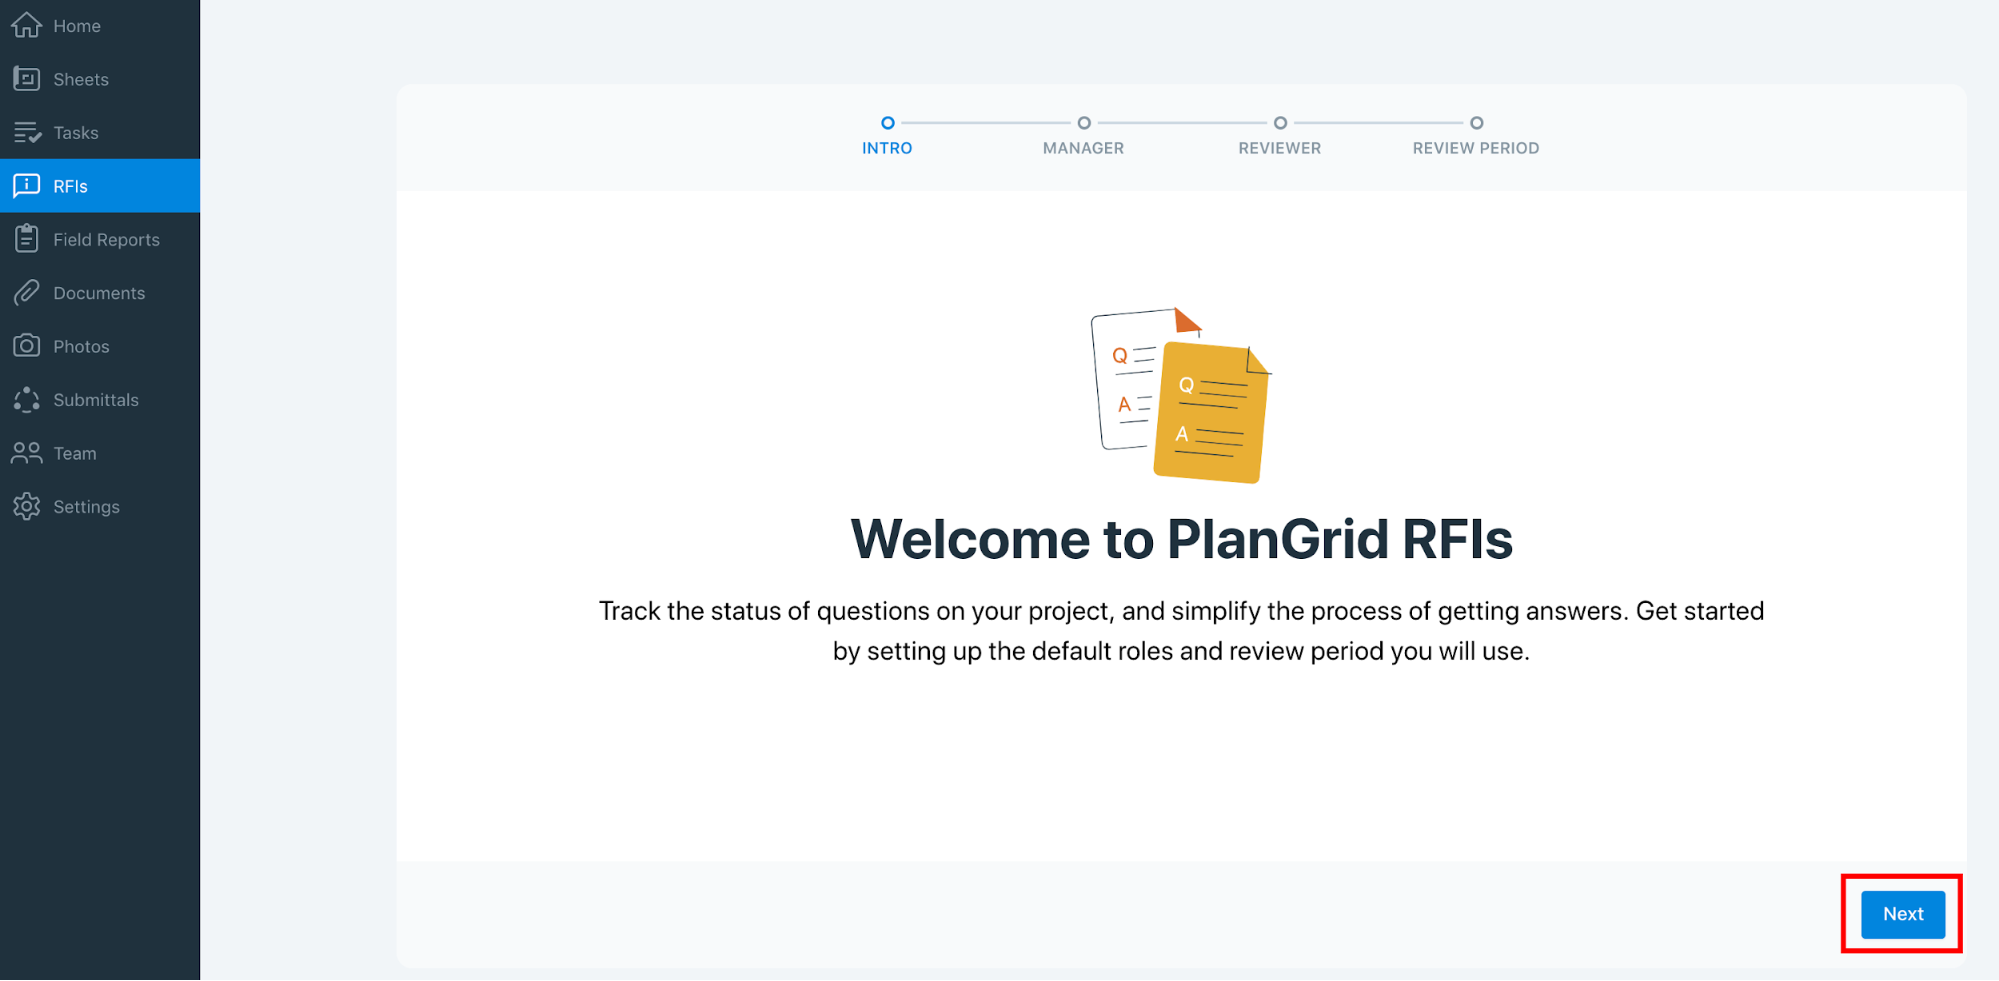Click the Settings gear icon
The height and width of the screenshot is (981, 1999).
(x=27, y=506)
